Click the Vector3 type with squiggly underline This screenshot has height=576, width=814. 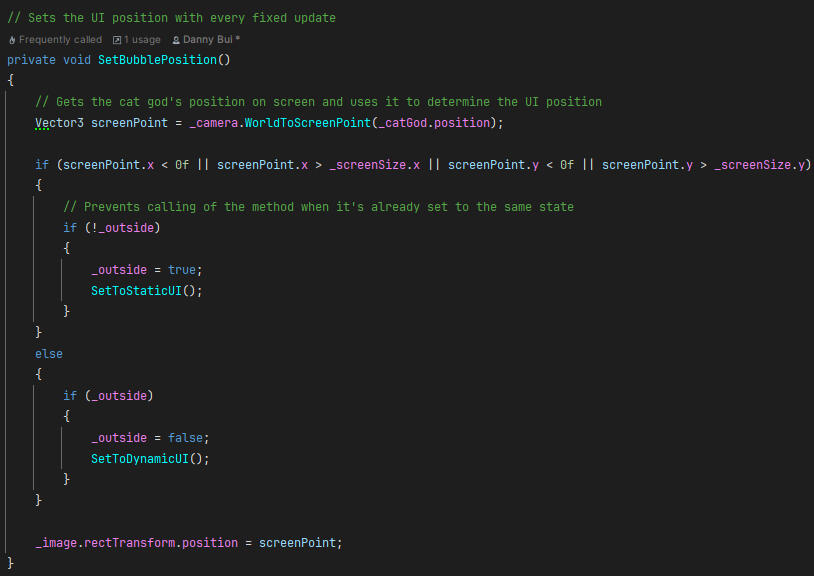[59, 123]
